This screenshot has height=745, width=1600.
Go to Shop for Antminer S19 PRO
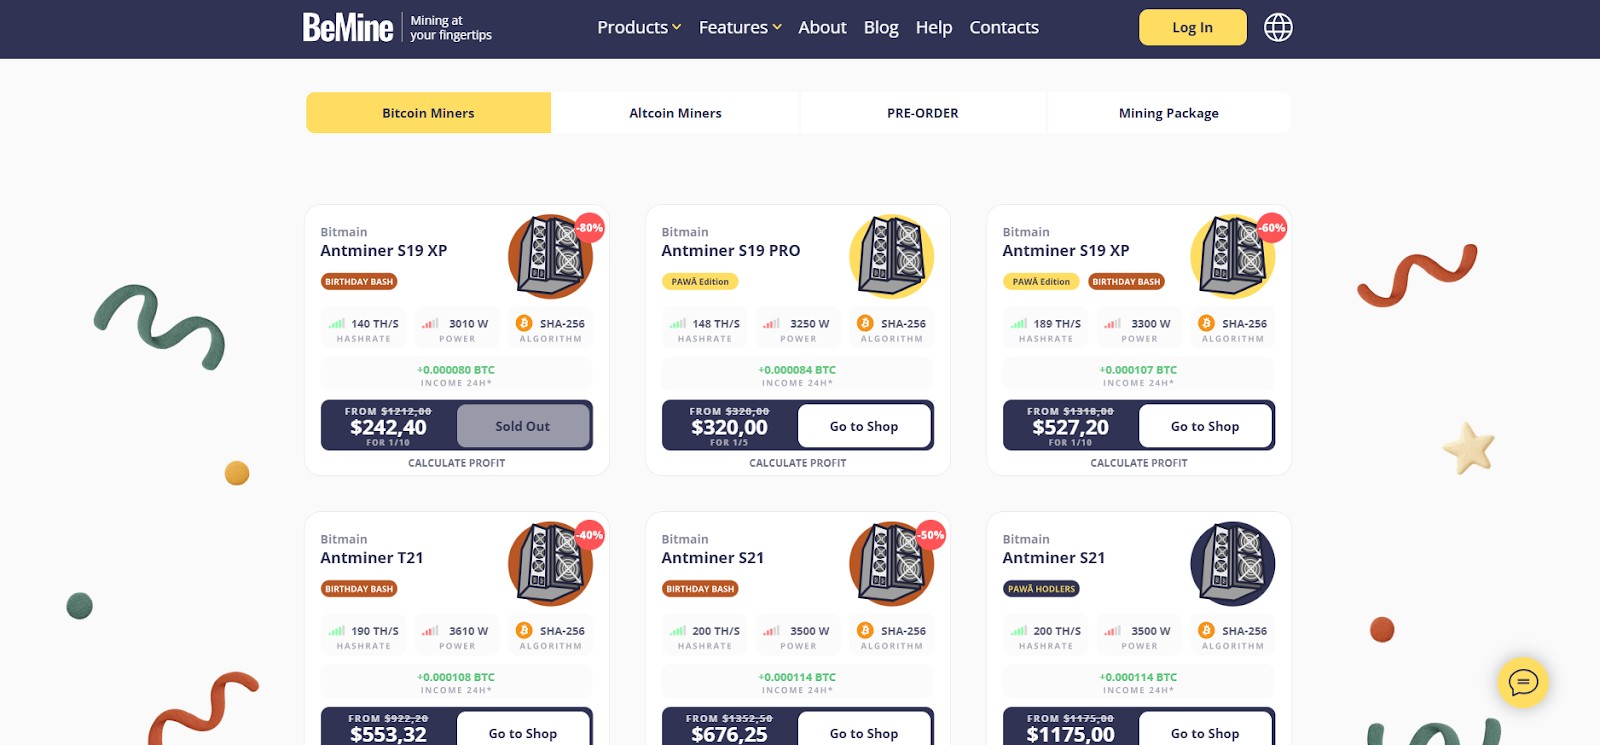(864, 426)
